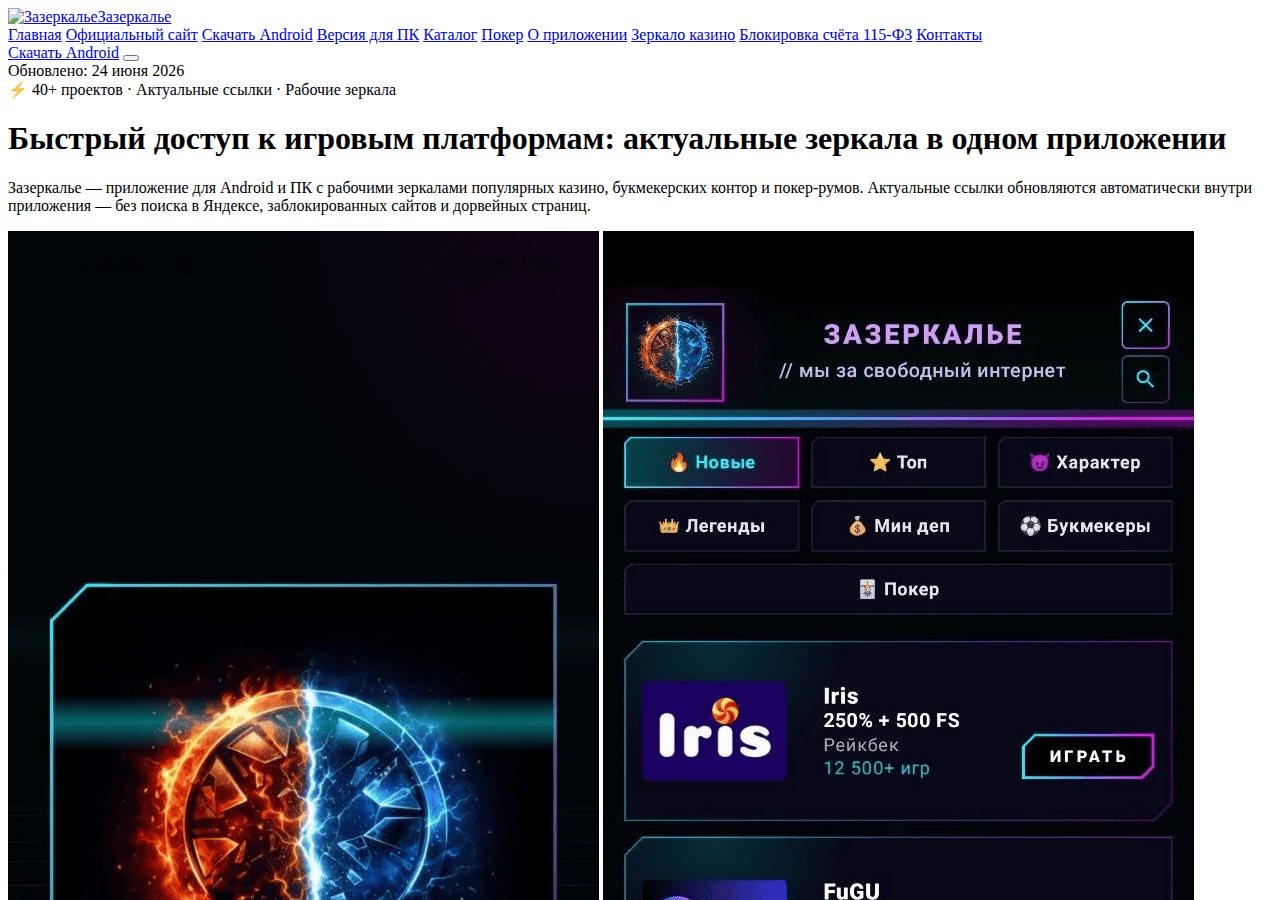The width and height of the screenshot is (1280, 900).
Task: Open Блокировка счёта 115-ФЗ link
Action: point(826,35)
